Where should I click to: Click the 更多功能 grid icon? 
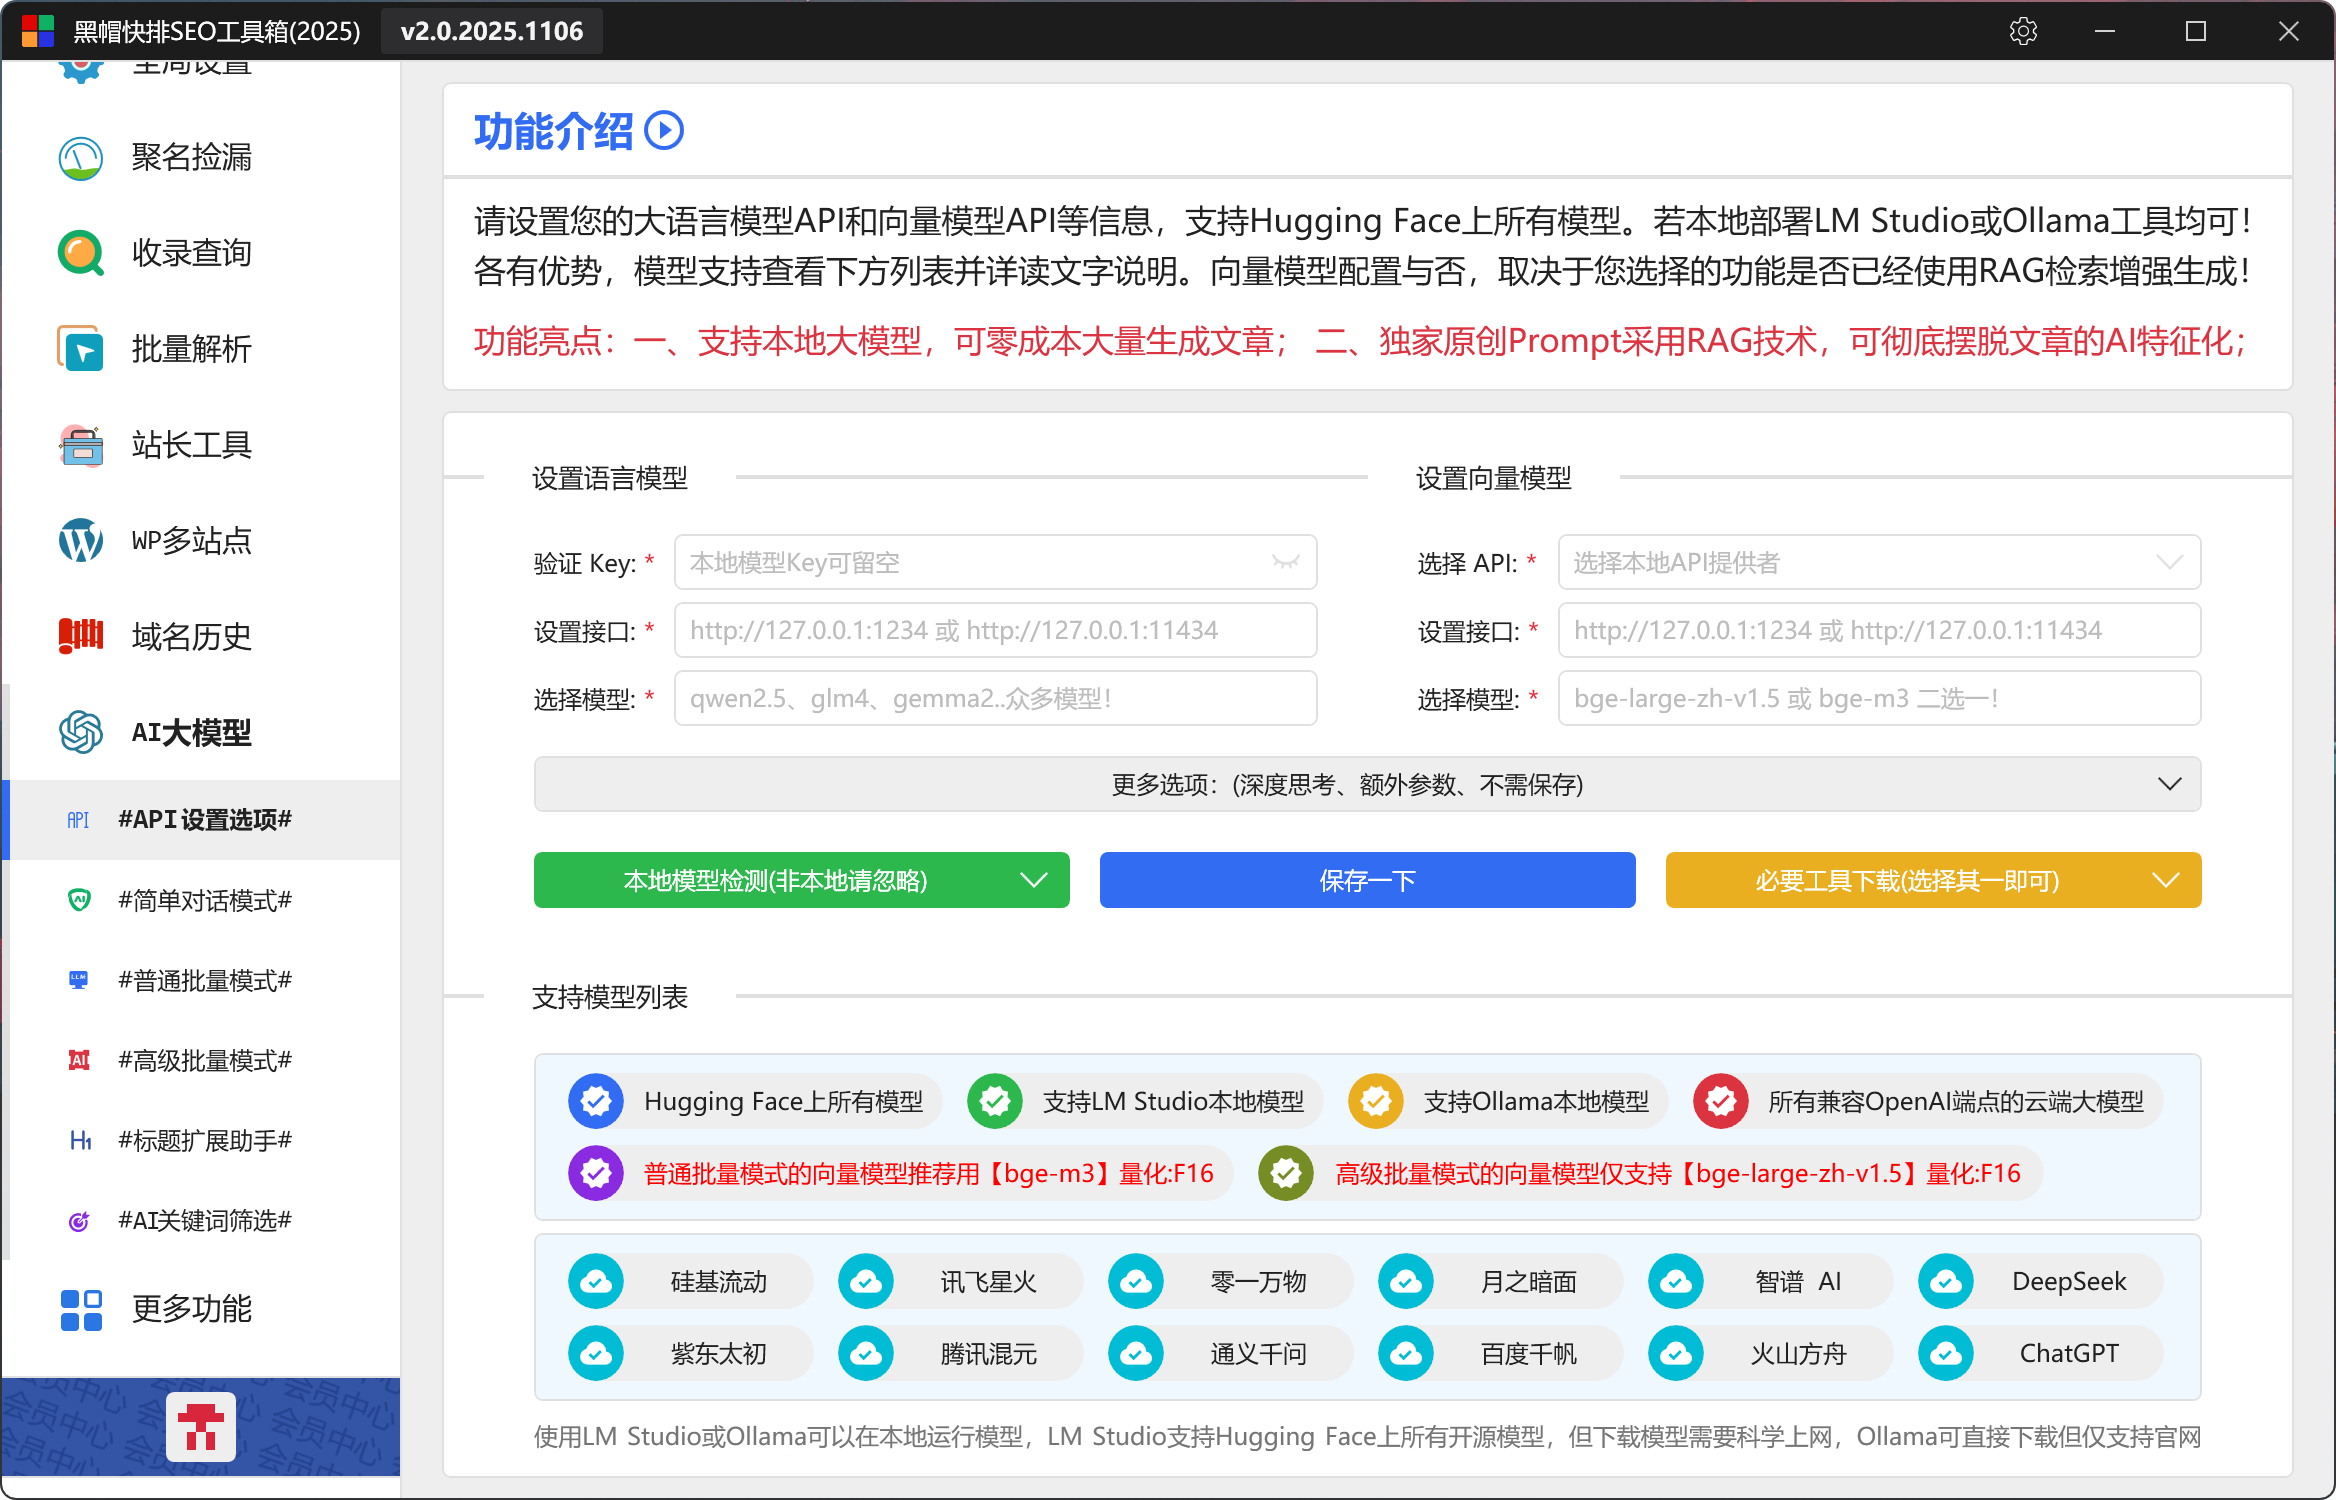tap(81, 1309)
